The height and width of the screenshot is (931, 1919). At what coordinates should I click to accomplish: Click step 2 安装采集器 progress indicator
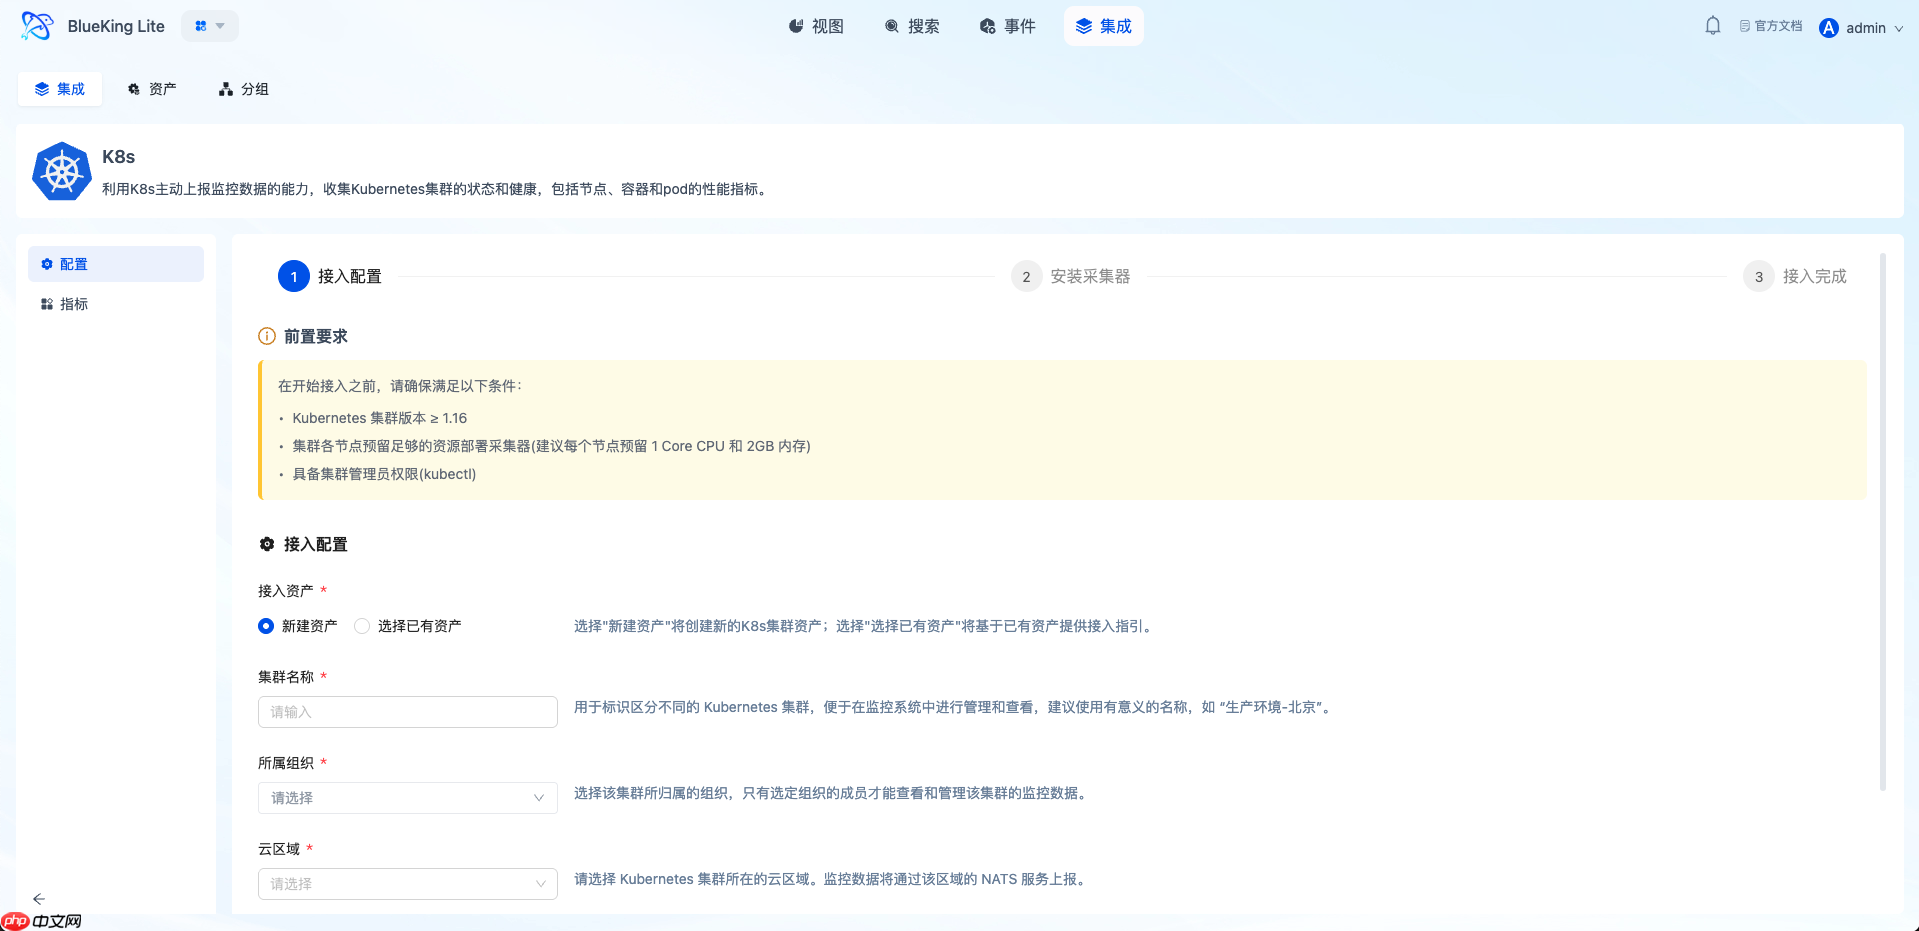click(x=1026, y=276)
